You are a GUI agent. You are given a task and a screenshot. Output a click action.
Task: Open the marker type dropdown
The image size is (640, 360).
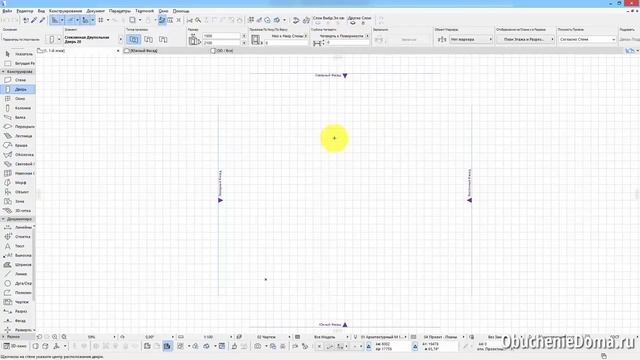471,39
